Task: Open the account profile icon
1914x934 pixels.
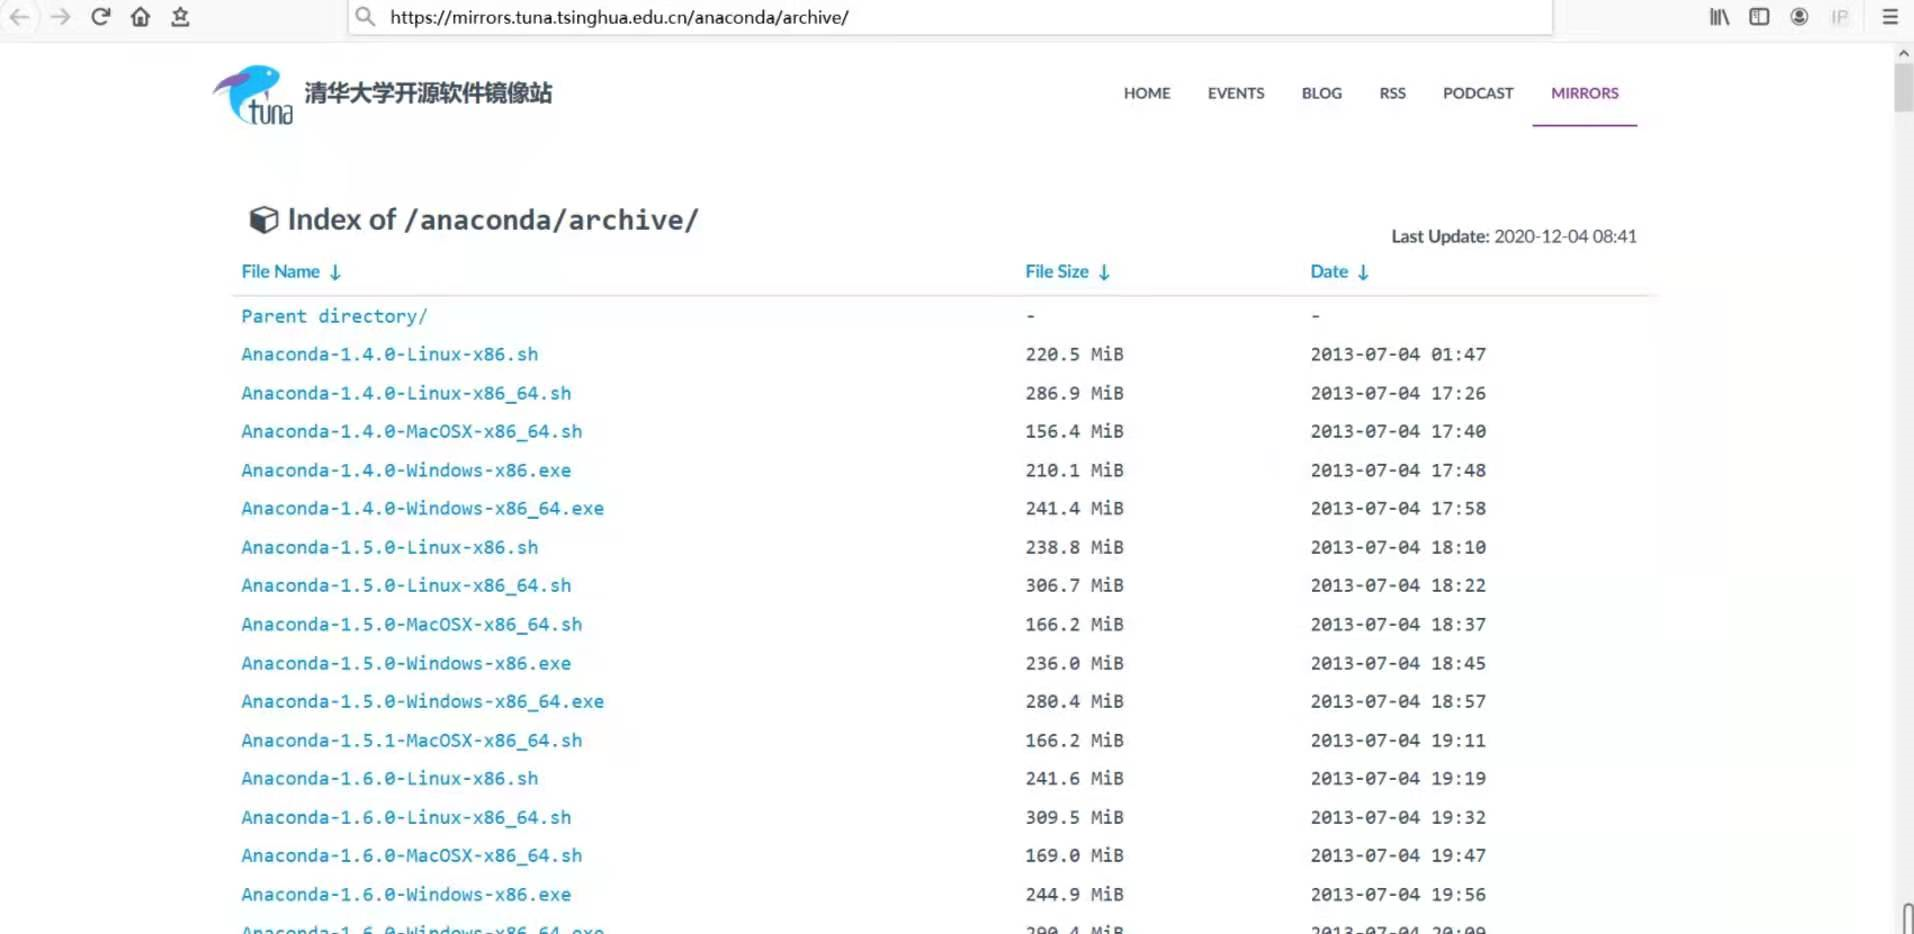Action: 1799,17
